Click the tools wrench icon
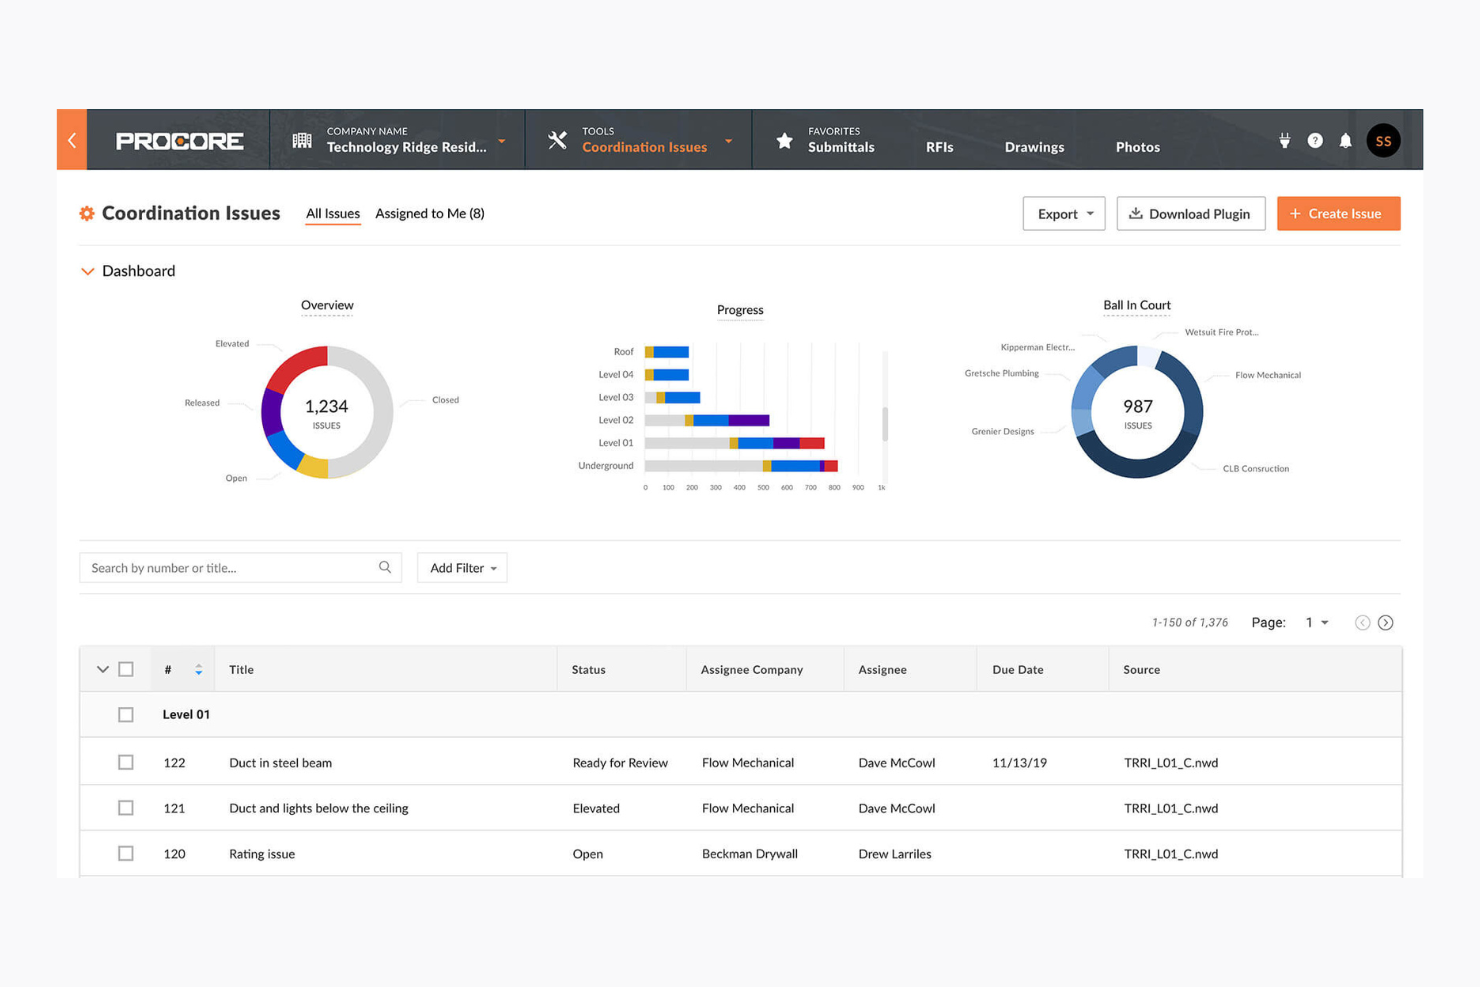The height and width of the screenshot is (987, 1480). point(558,141)
